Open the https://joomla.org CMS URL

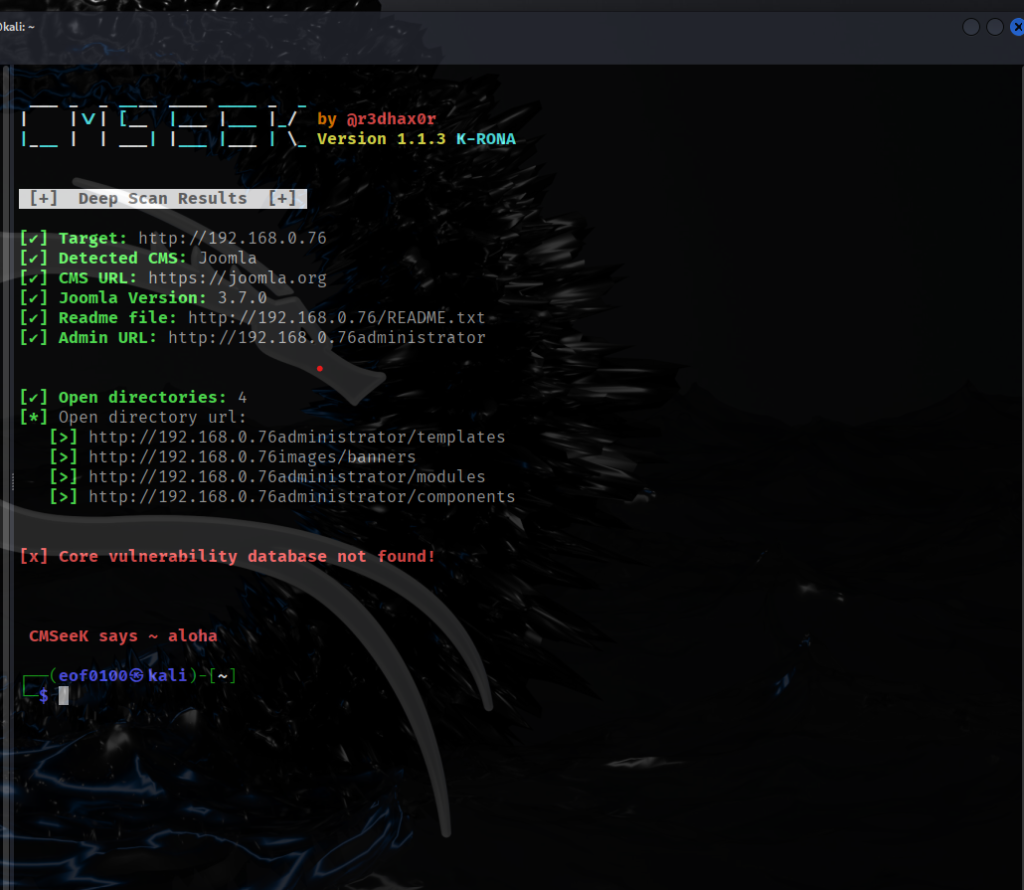coord(237,278)
